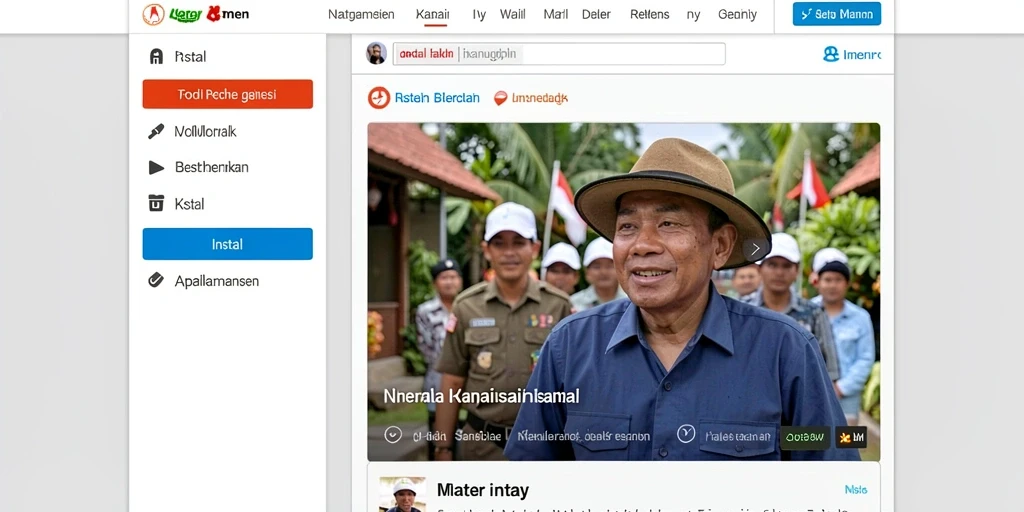
Task: Open the Marll menu item
Action: tap(556, 14)
